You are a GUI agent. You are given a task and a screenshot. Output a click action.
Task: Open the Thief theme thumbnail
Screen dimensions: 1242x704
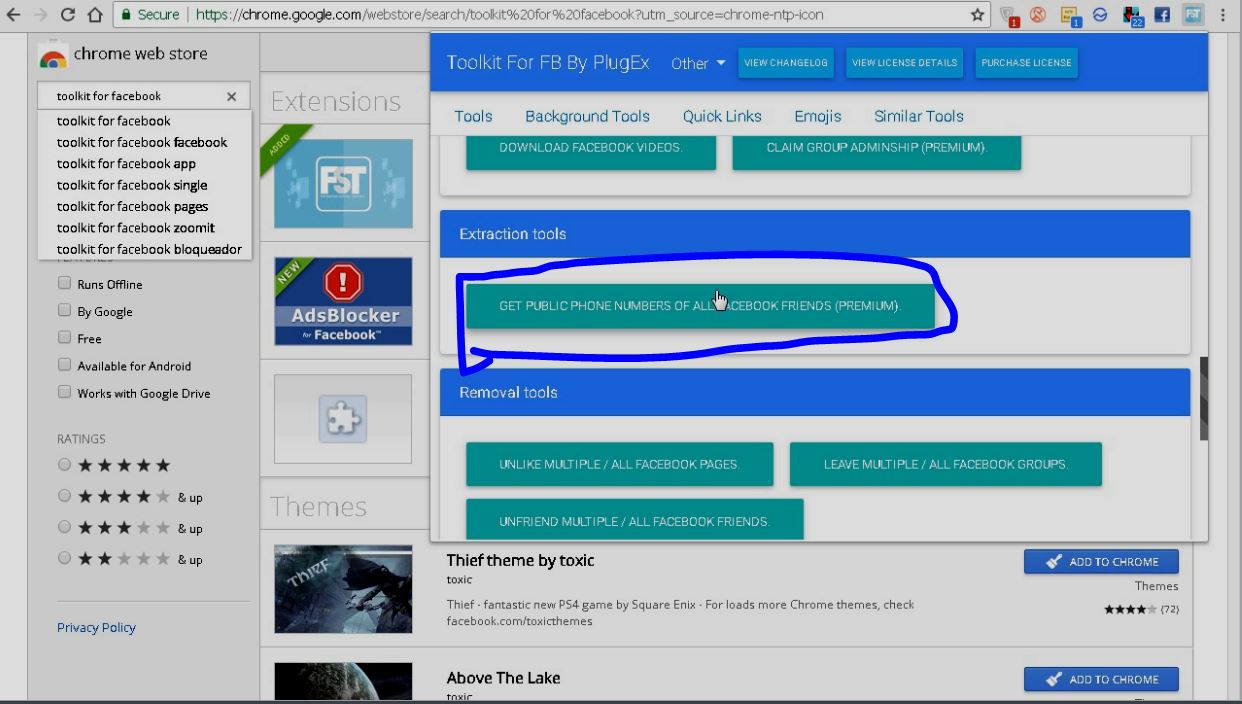(x=343, y=589)
